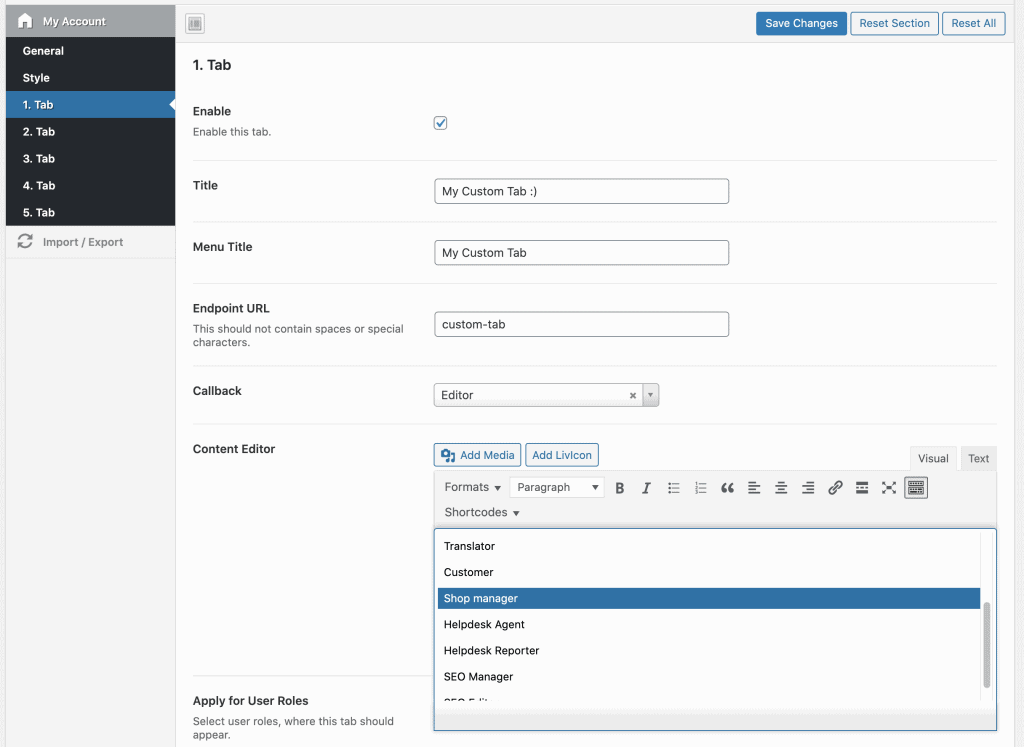1024x747 pixels.
Task: Focus the Endpoint URL input field
Action: point(581,325)
